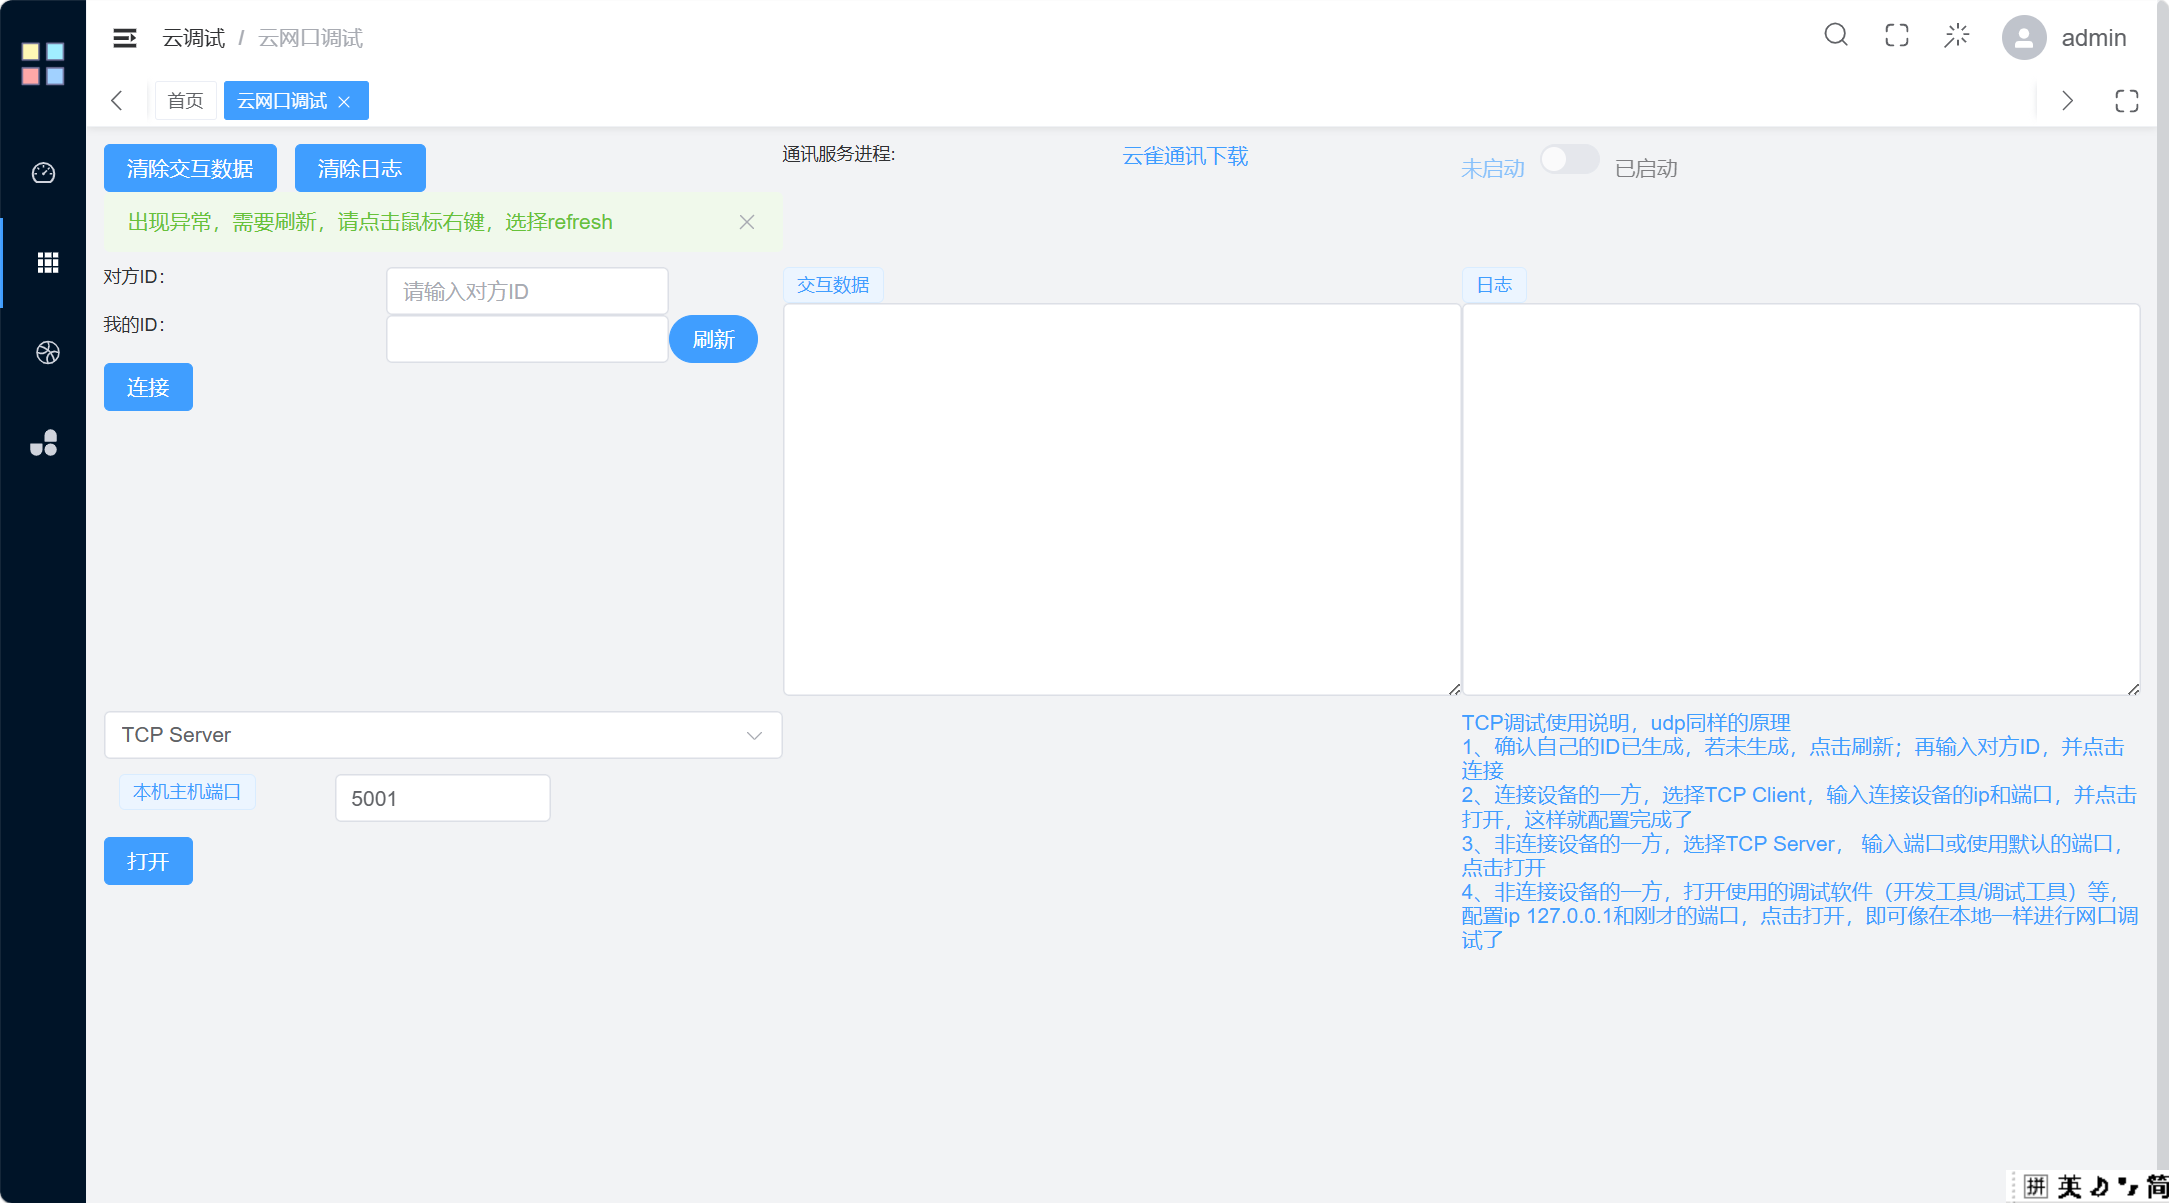2169x1203 pixels.
Task: Click the 对方ID input field
Action: click(x=527, y=291)
